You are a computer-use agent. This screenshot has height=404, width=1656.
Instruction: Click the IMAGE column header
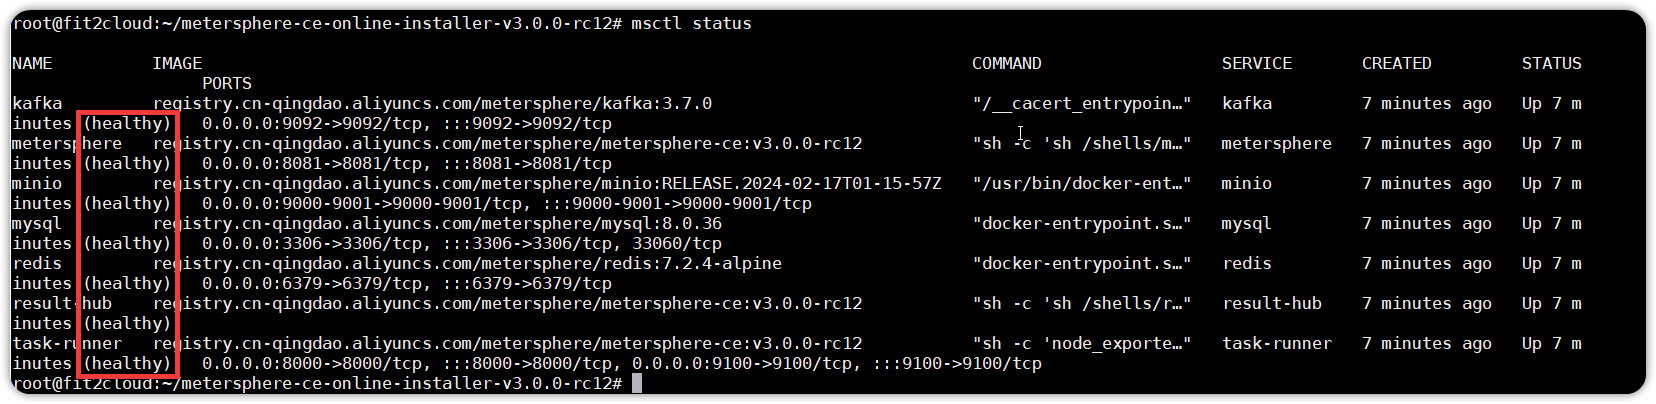[177, 63]
